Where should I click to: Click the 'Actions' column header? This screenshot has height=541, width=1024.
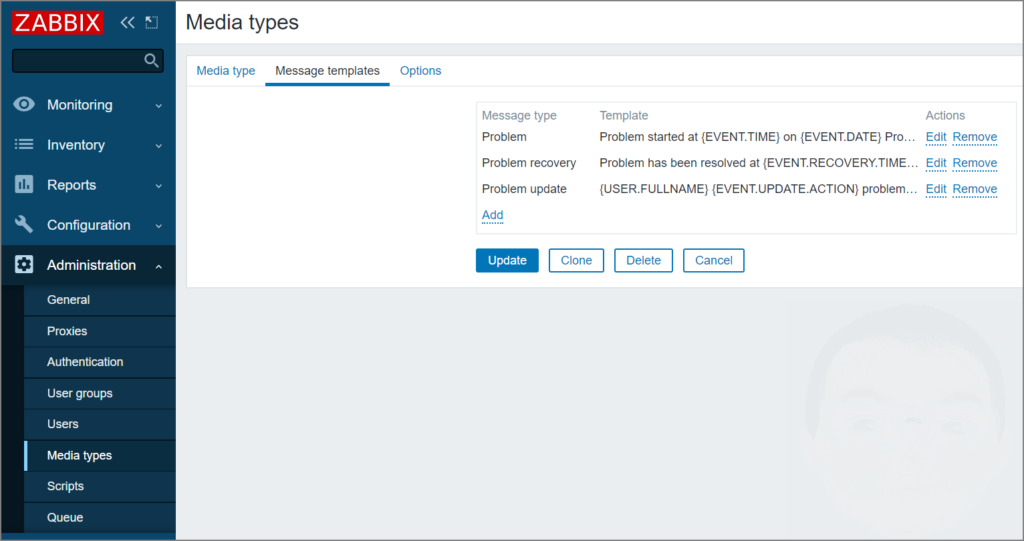coord(945,115)
